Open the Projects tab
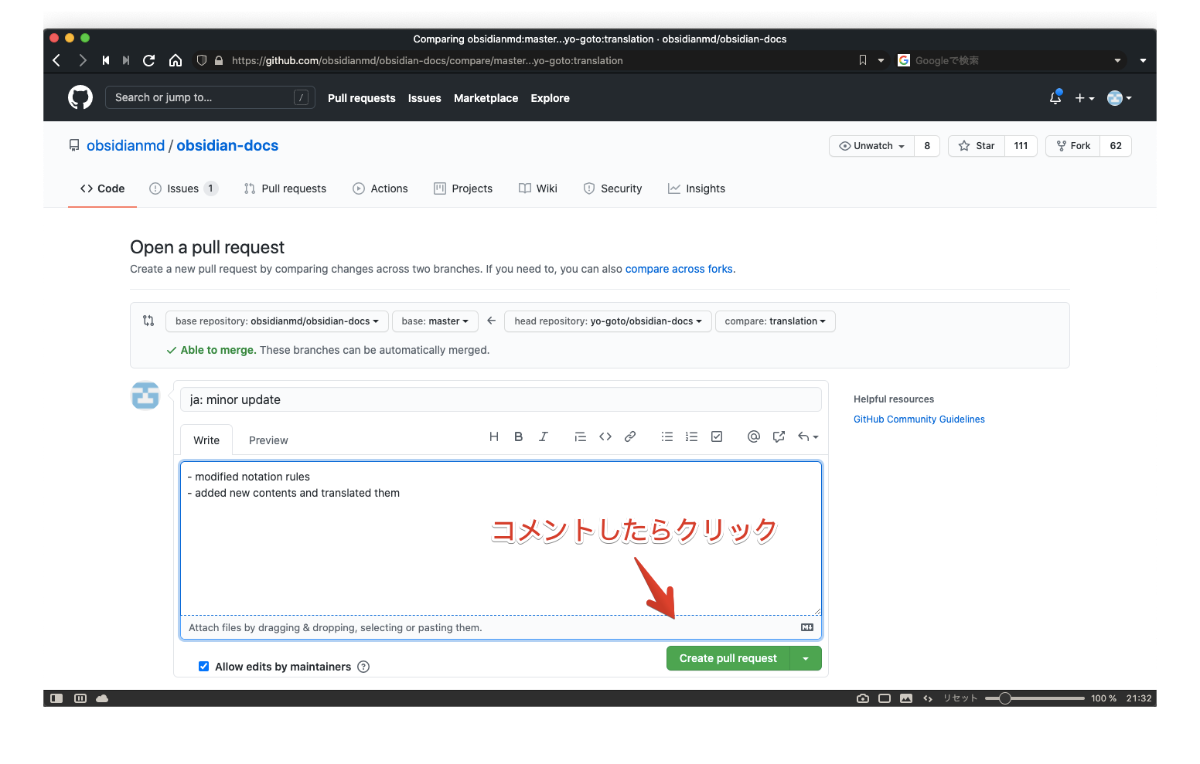The image size is (1200, 764). pos(463,188)
